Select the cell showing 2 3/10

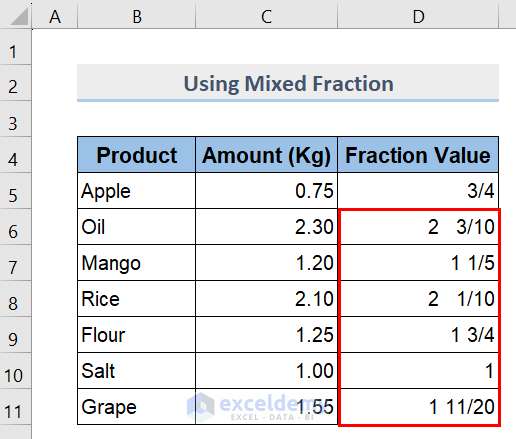point(418,227)
